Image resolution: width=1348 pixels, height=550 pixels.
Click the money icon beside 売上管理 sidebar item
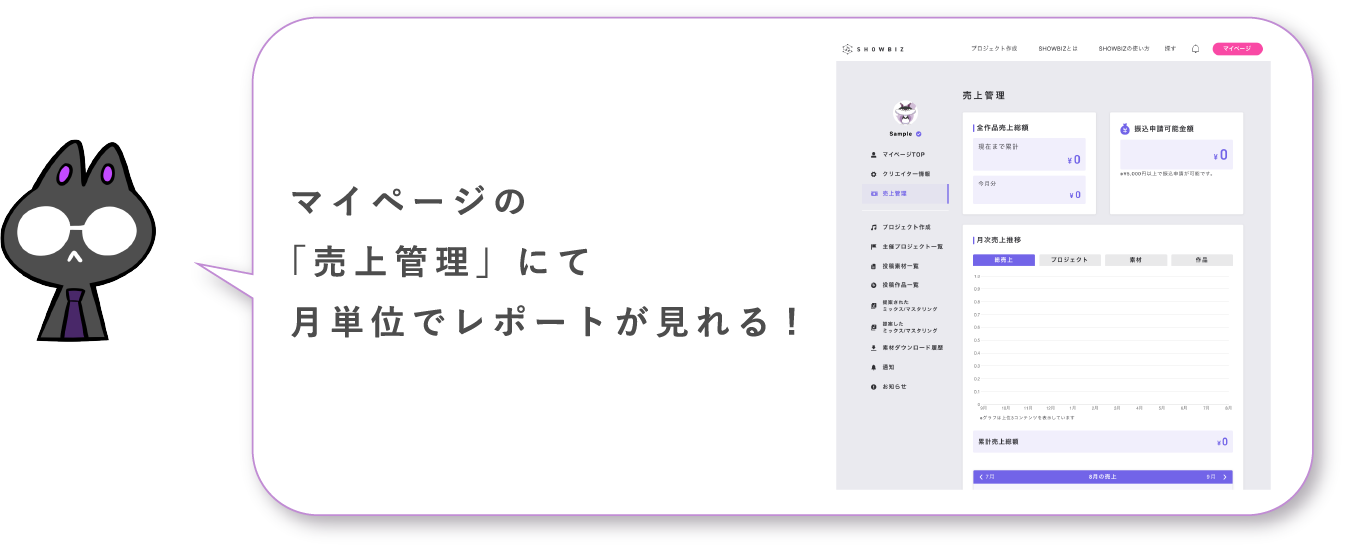pyautogui.click(x=874, y=193)
